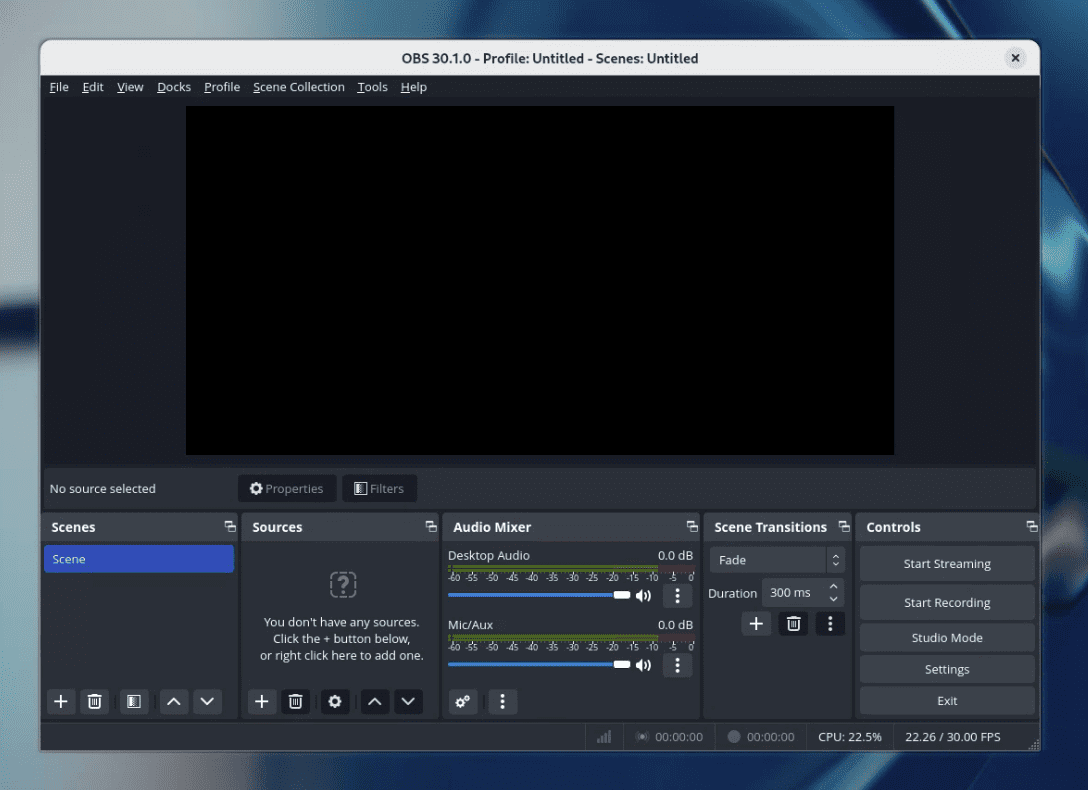1088x790 pixels.
Task: Add a new source
Action: (x=262, y=701)
